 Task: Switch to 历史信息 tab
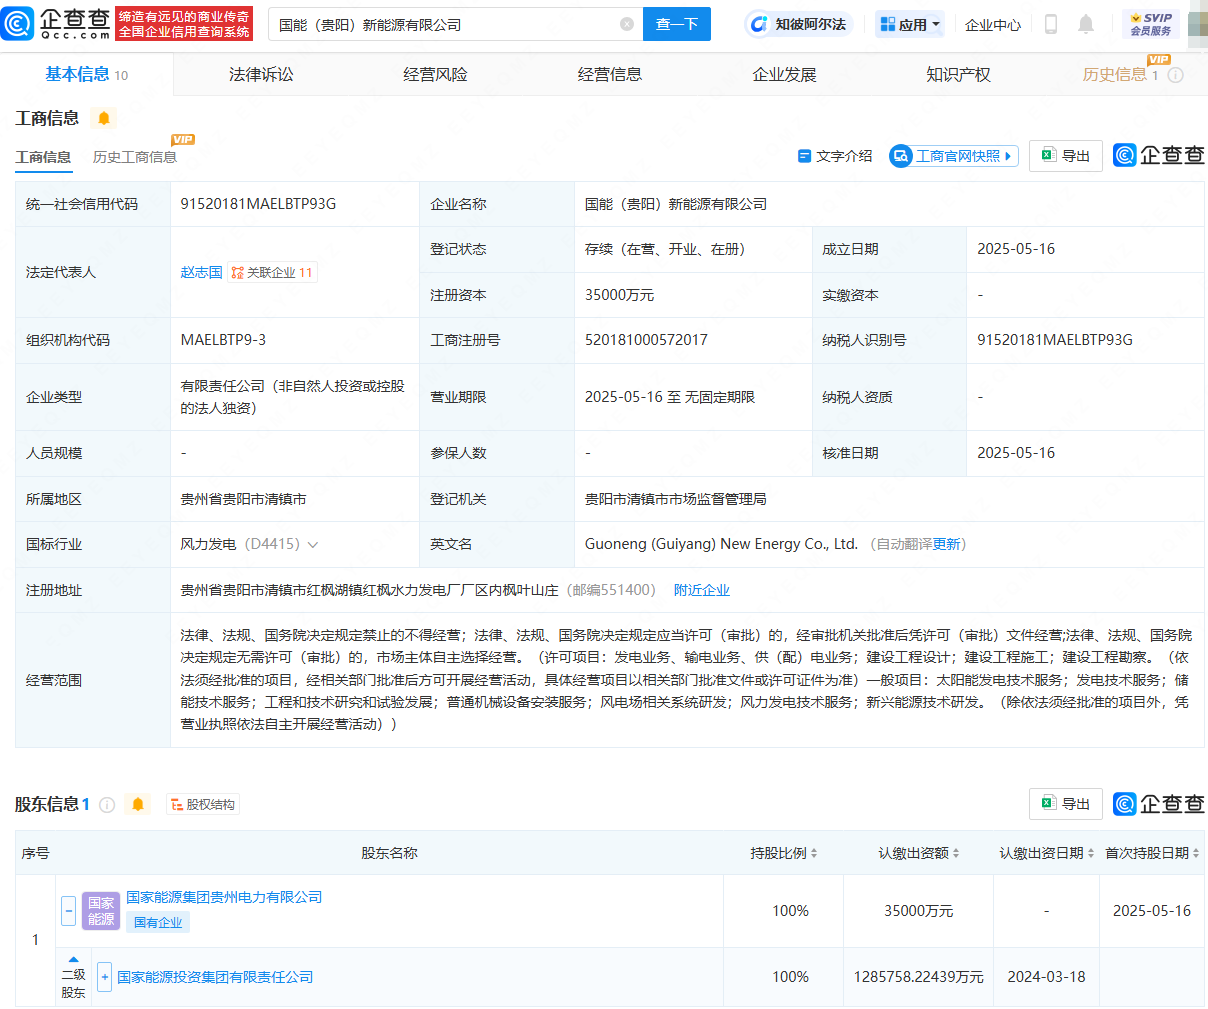coord(1120,74)
